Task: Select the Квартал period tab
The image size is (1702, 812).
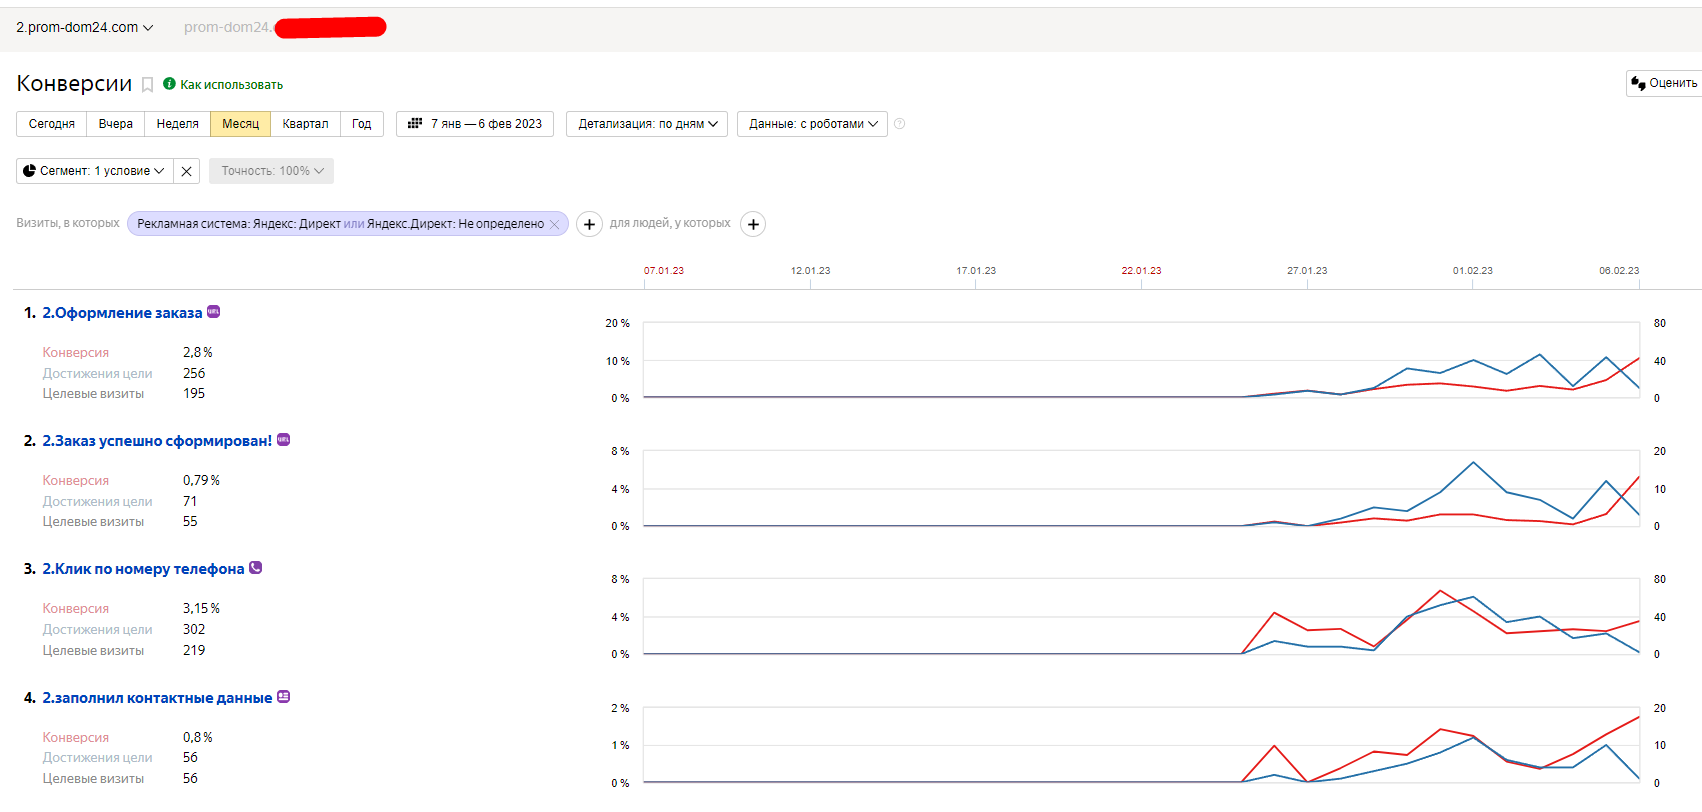Action: click(x=305, y=124)
